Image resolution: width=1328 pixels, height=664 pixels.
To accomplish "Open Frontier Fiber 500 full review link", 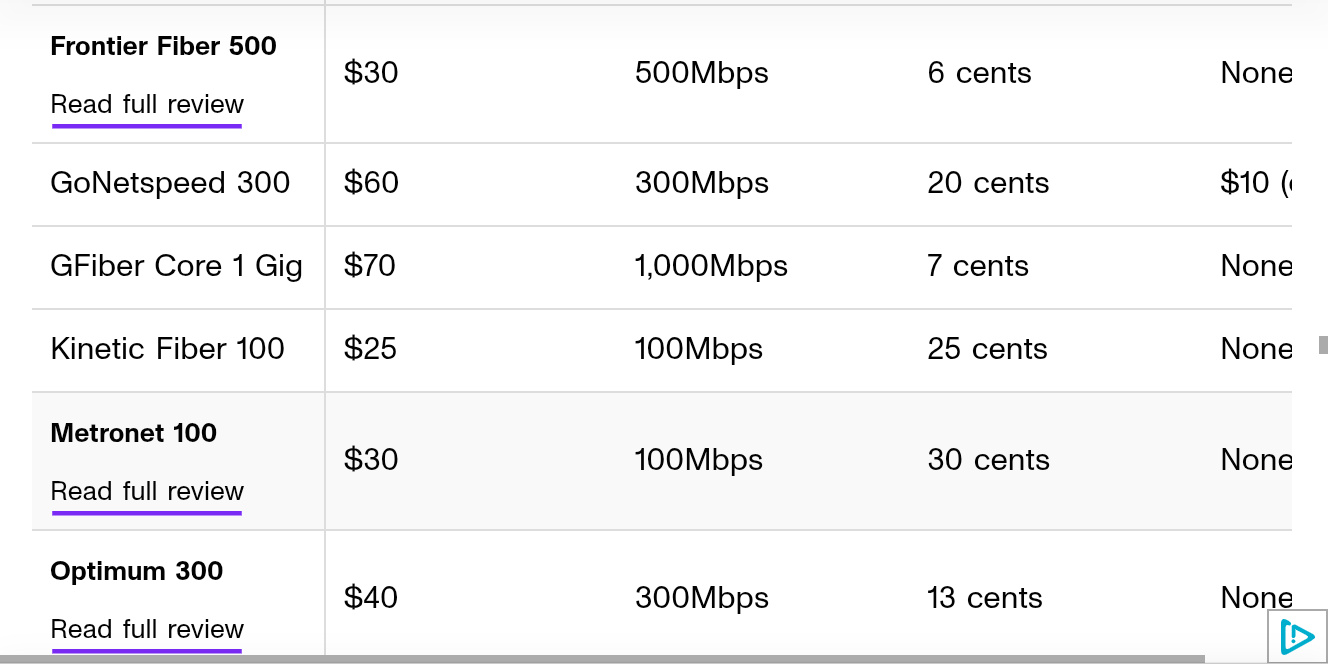I will [147, 105].
